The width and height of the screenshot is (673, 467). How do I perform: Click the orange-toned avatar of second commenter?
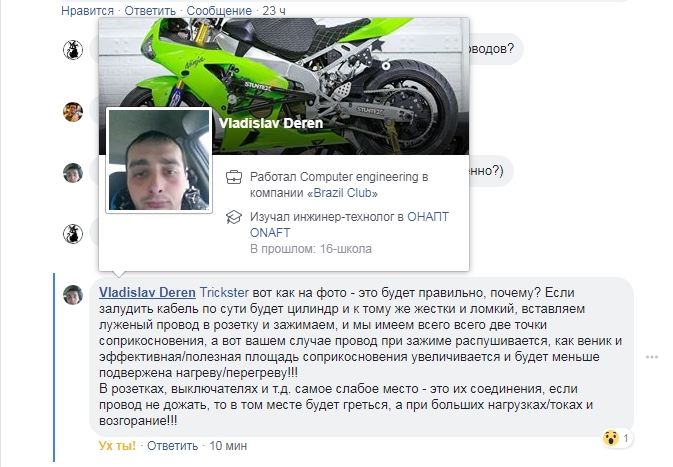[73, 112]
